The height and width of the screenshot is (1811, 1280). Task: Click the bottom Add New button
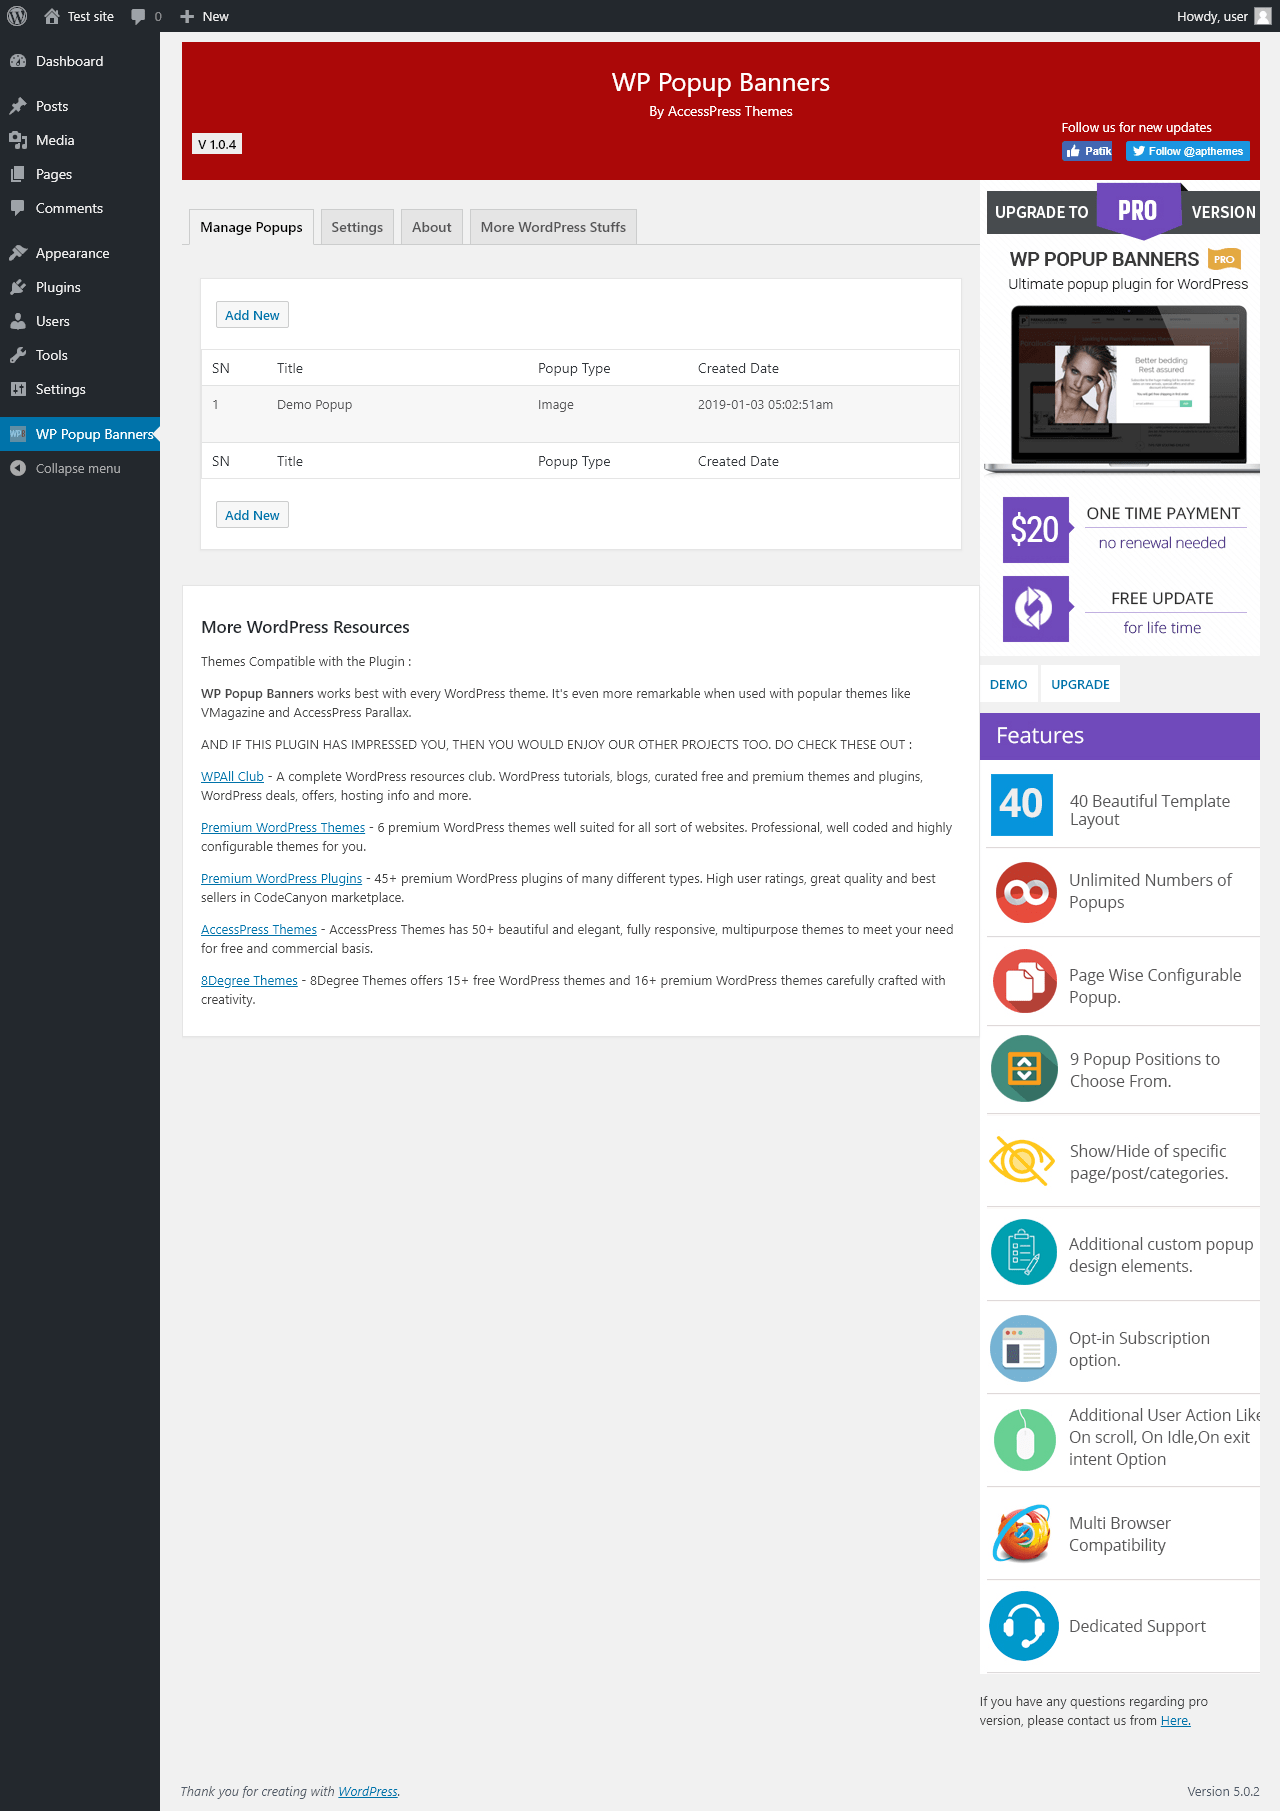click(252, 515)
